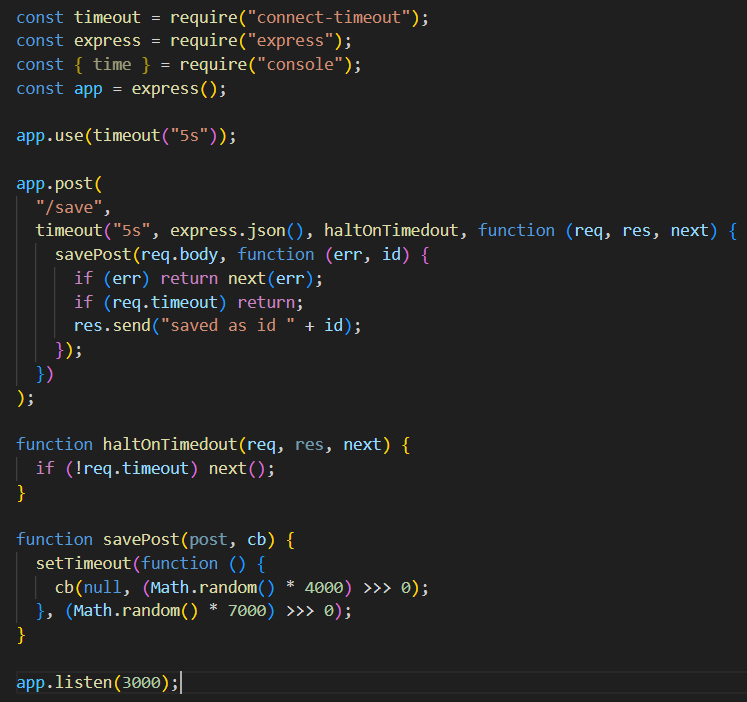
Task: Click "app.post(" at line start
Action: [60, 184]
